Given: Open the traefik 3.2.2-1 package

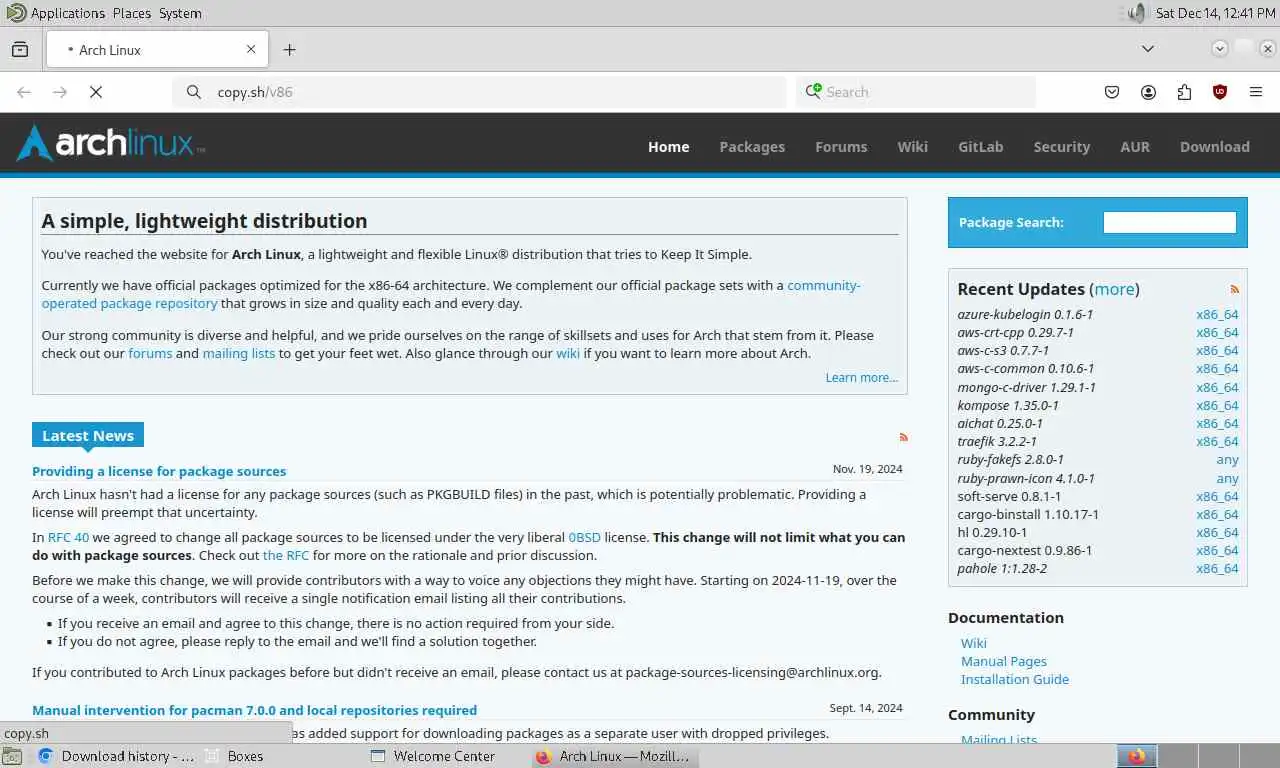Looking at the screenshot, I should 996,441.
